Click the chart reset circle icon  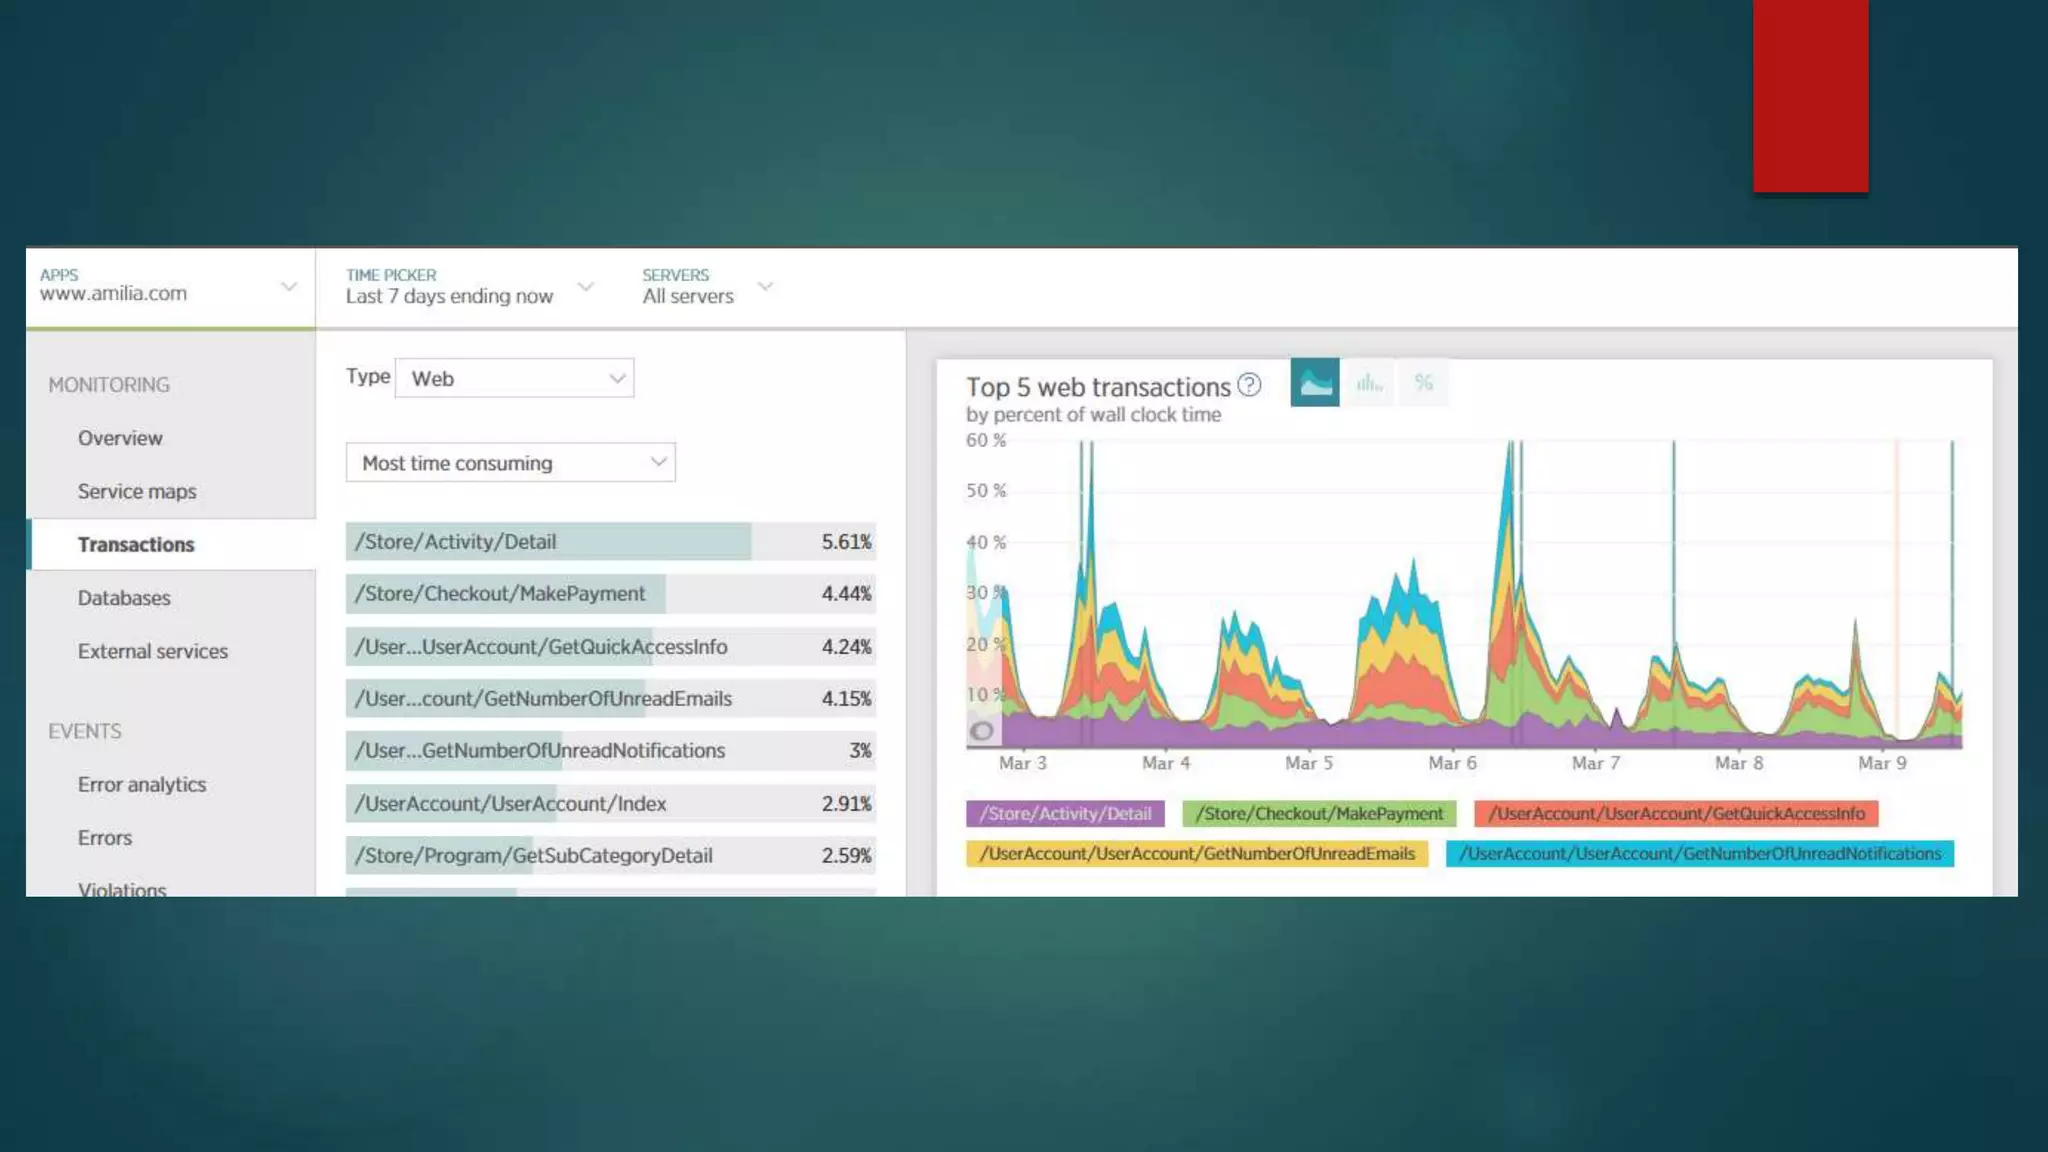[982, 731]
